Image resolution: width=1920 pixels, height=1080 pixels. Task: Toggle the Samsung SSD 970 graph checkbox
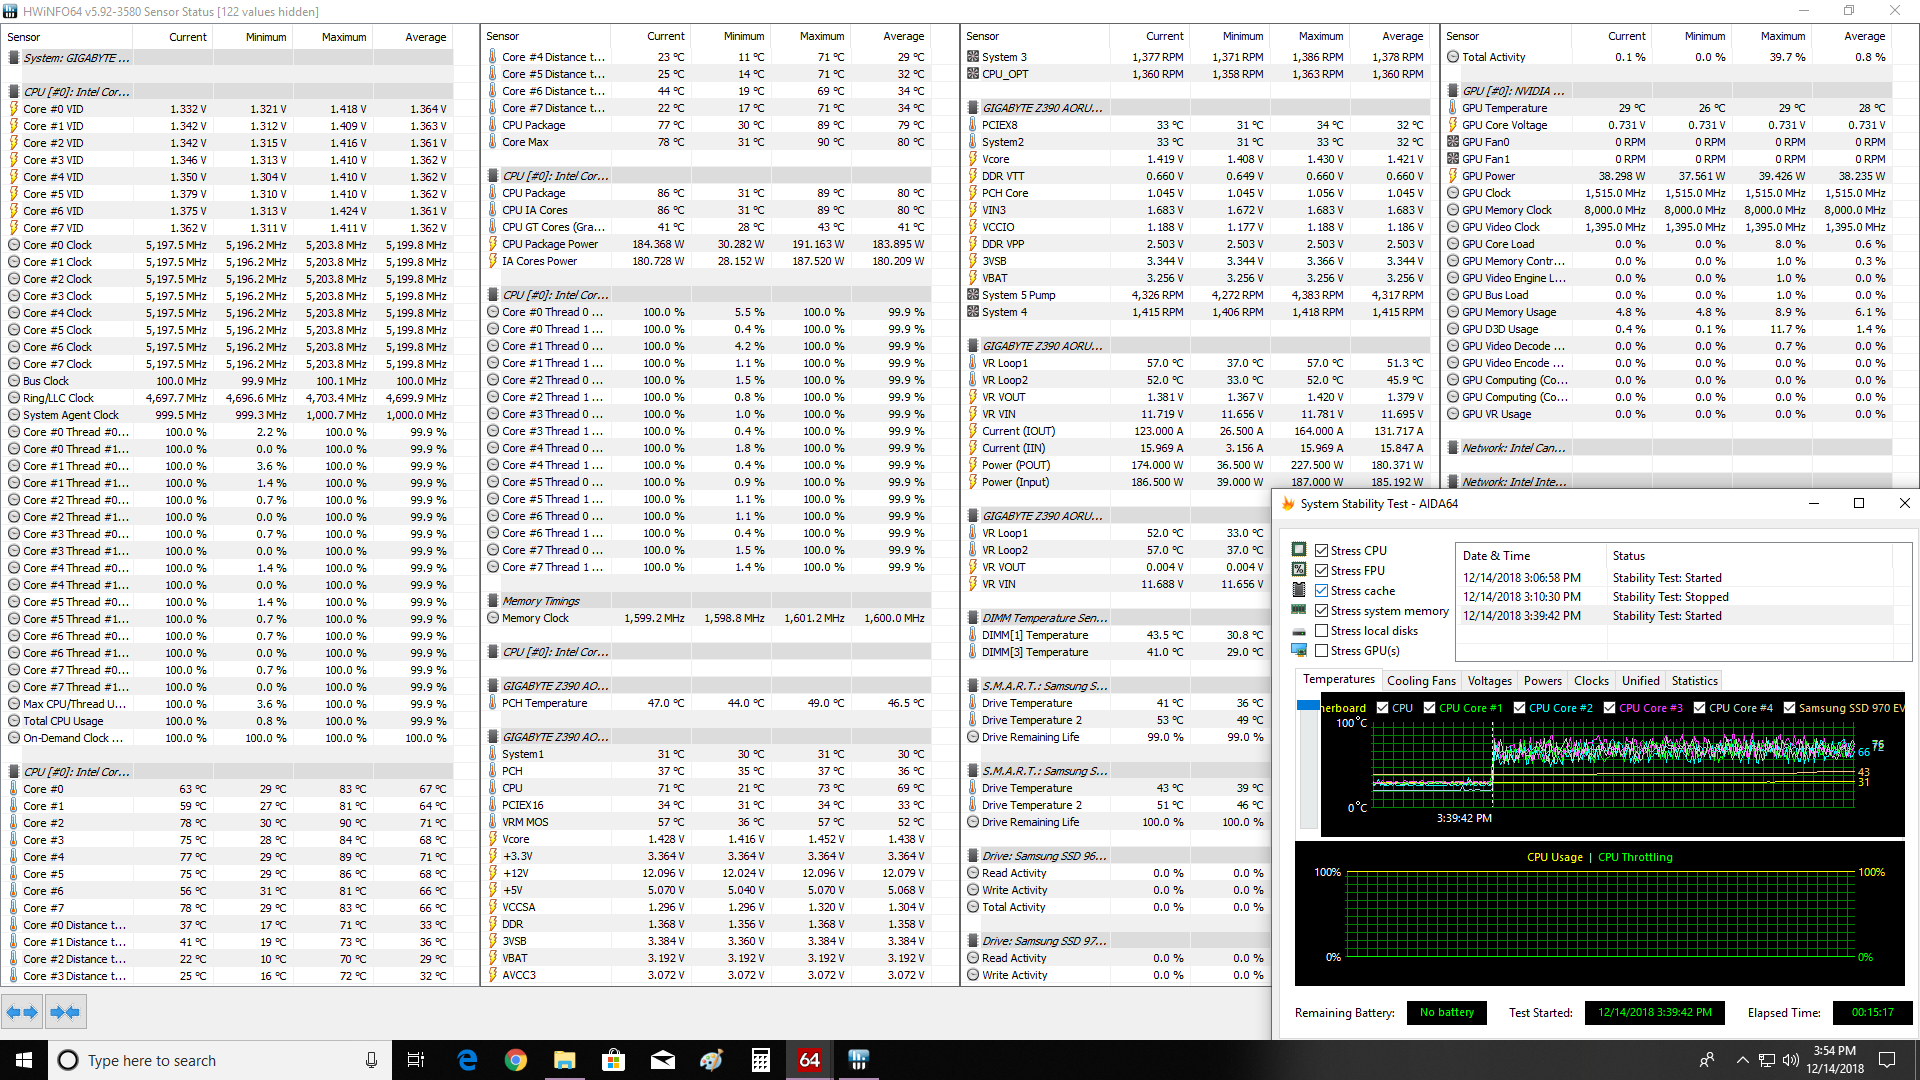click(1789, 708)
